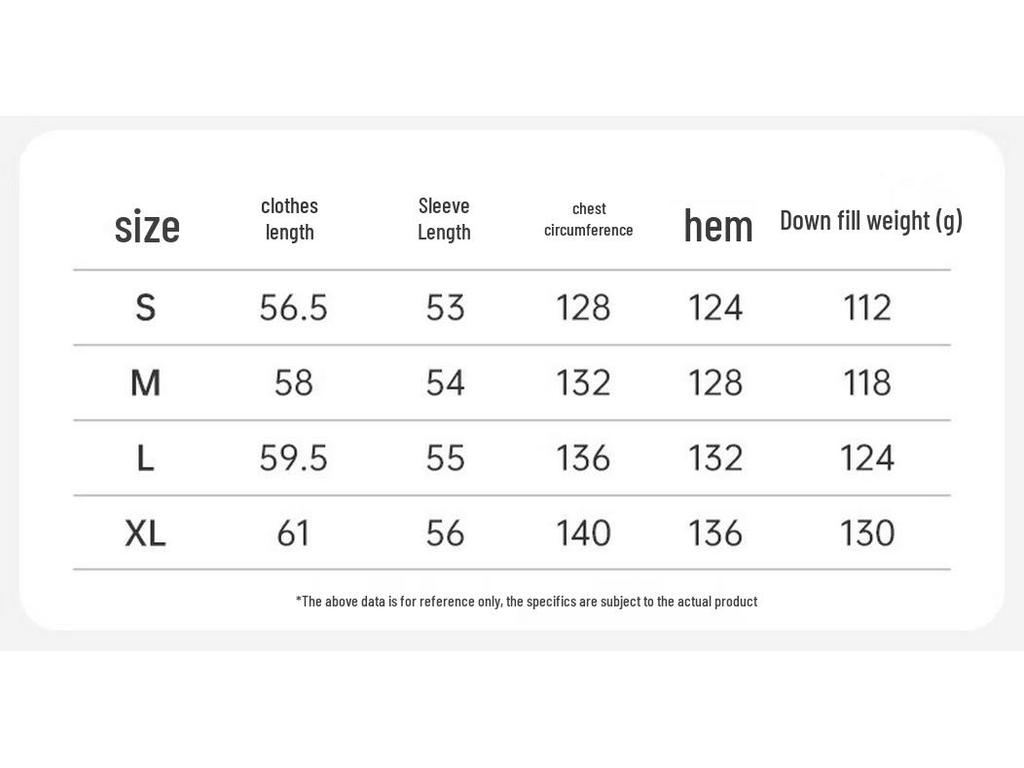Click the sleeve length value 53
This screenshot has height=768, width=1024.
point(445,307)
